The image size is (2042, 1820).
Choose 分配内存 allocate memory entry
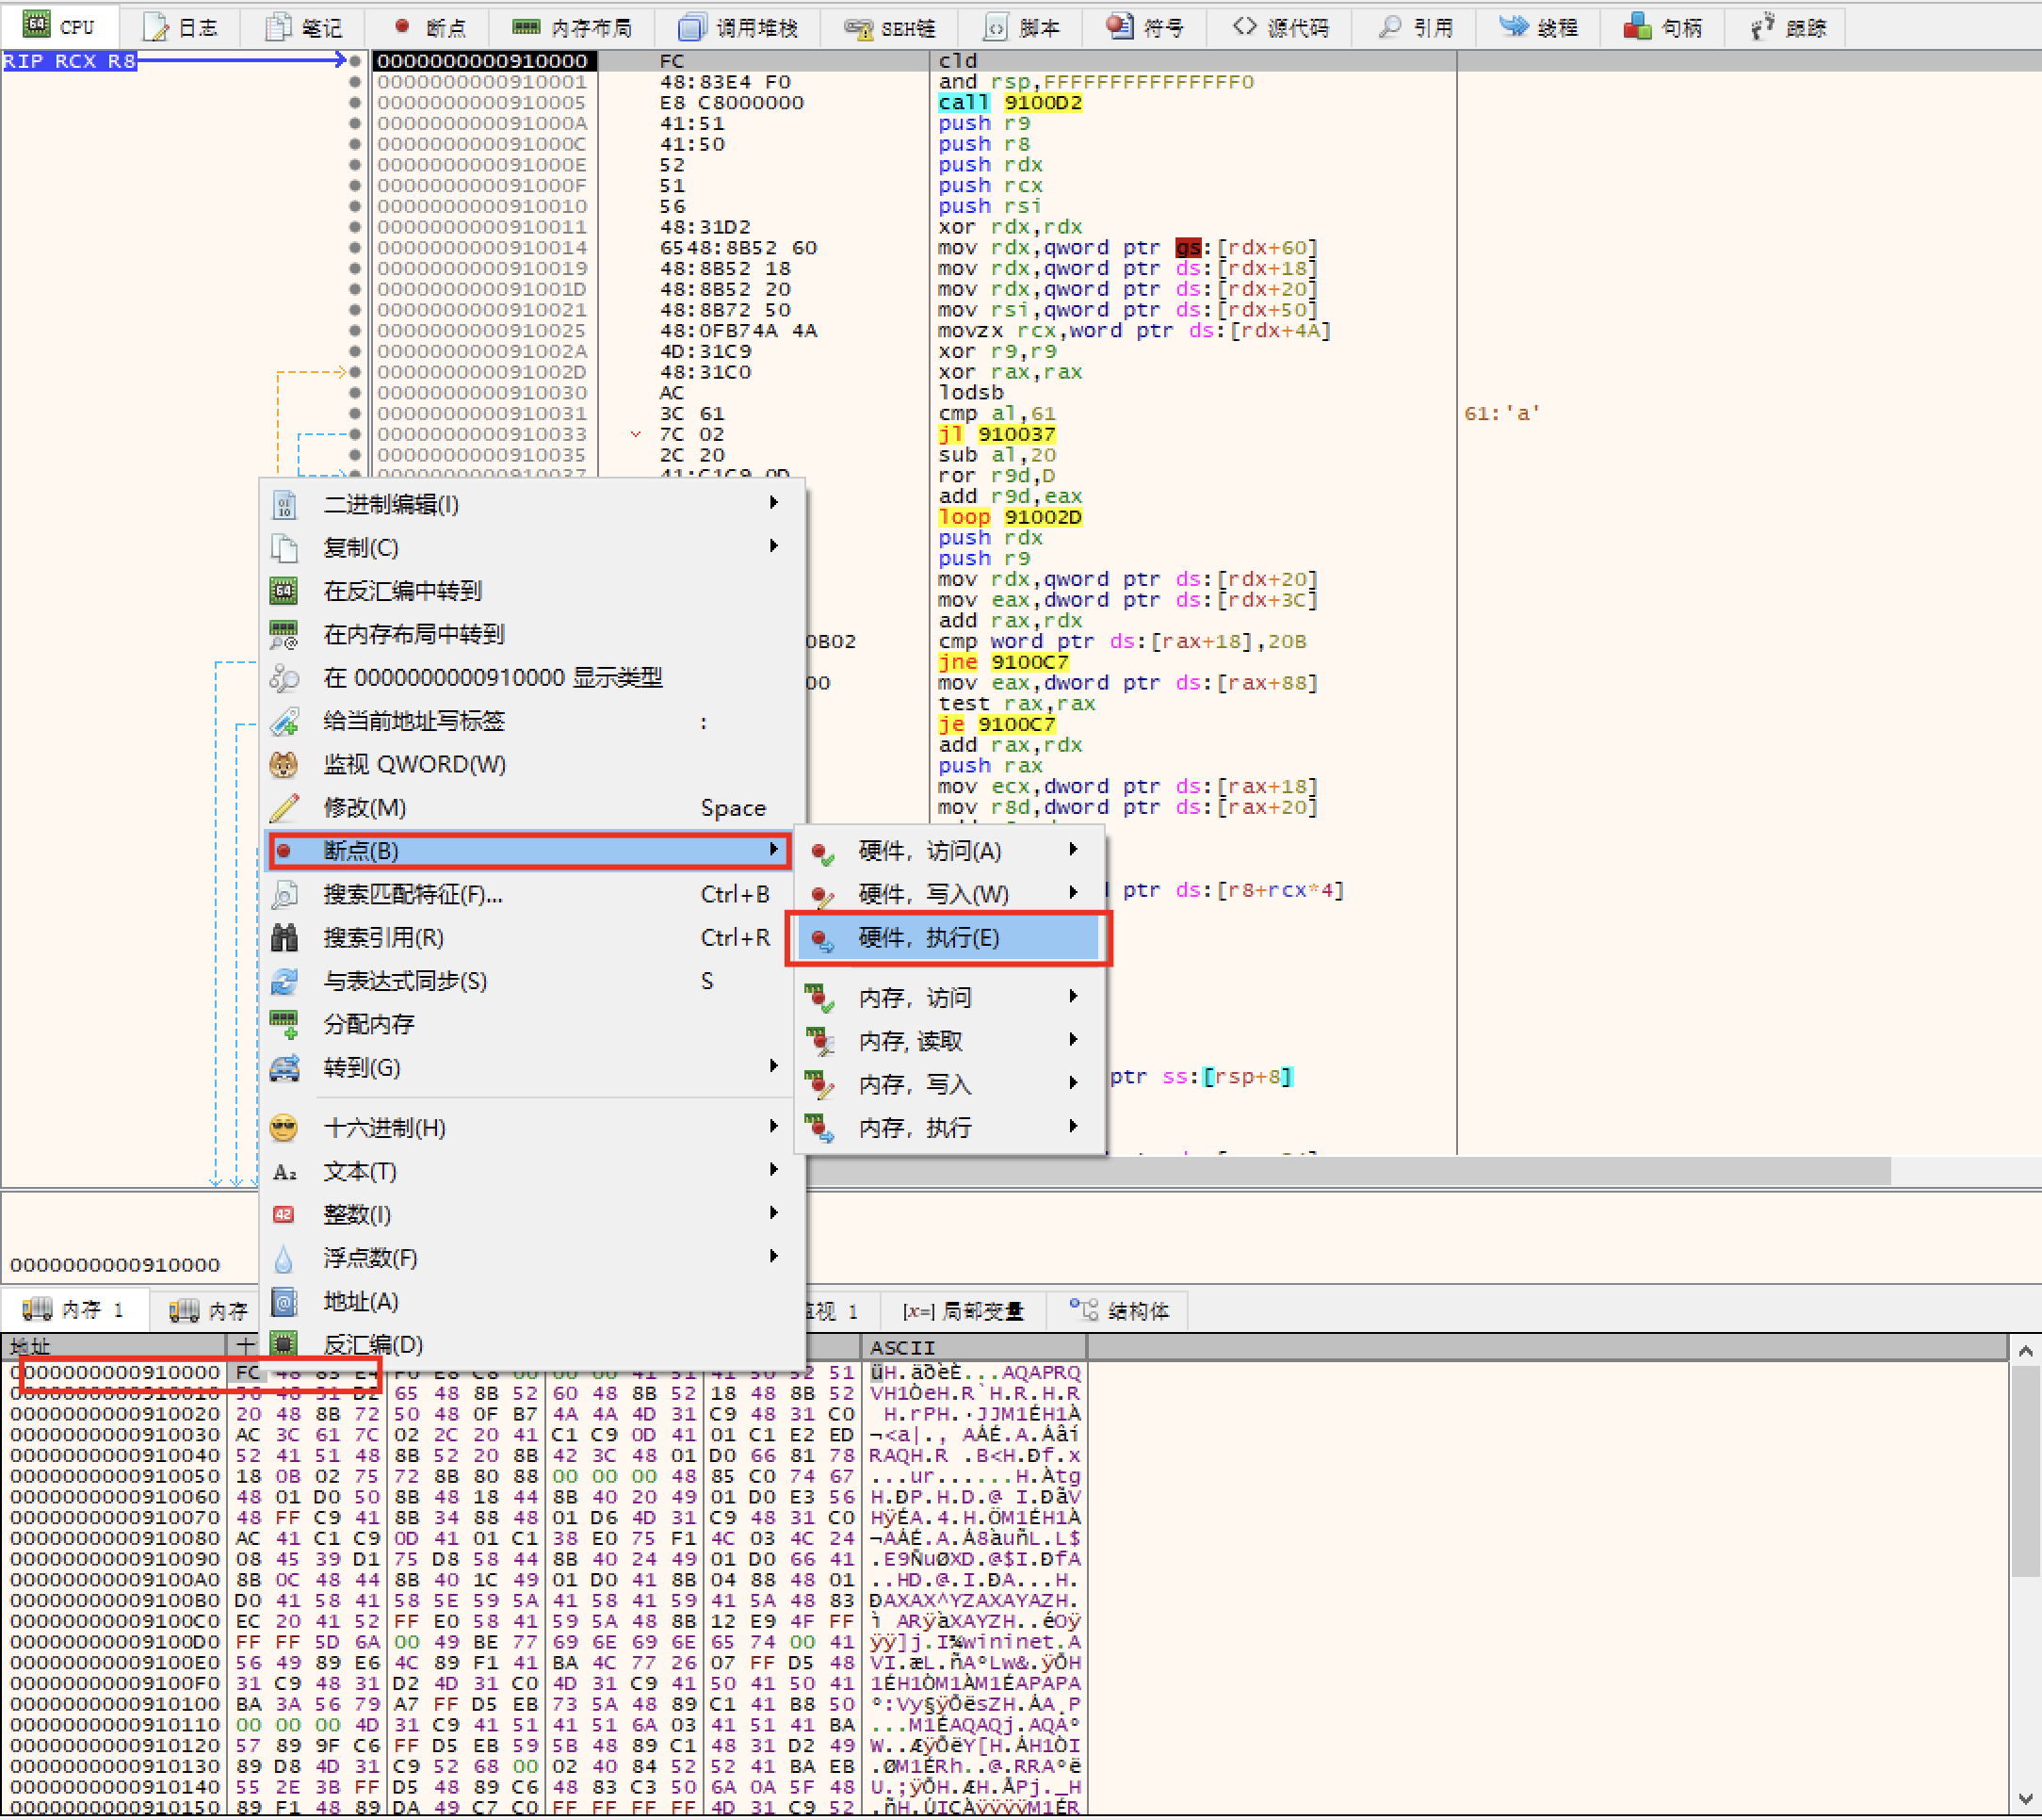[368, 1024]
